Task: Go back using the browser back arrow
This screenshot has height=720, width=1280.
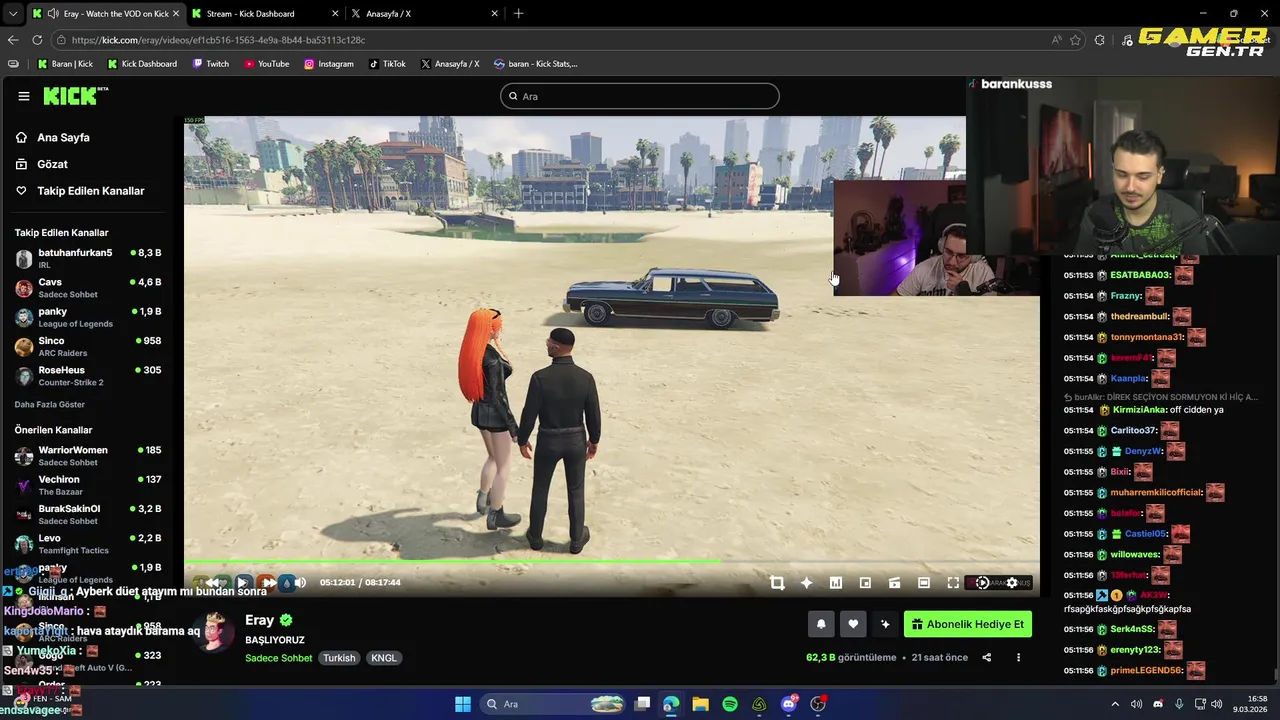Action: (13, 40)
